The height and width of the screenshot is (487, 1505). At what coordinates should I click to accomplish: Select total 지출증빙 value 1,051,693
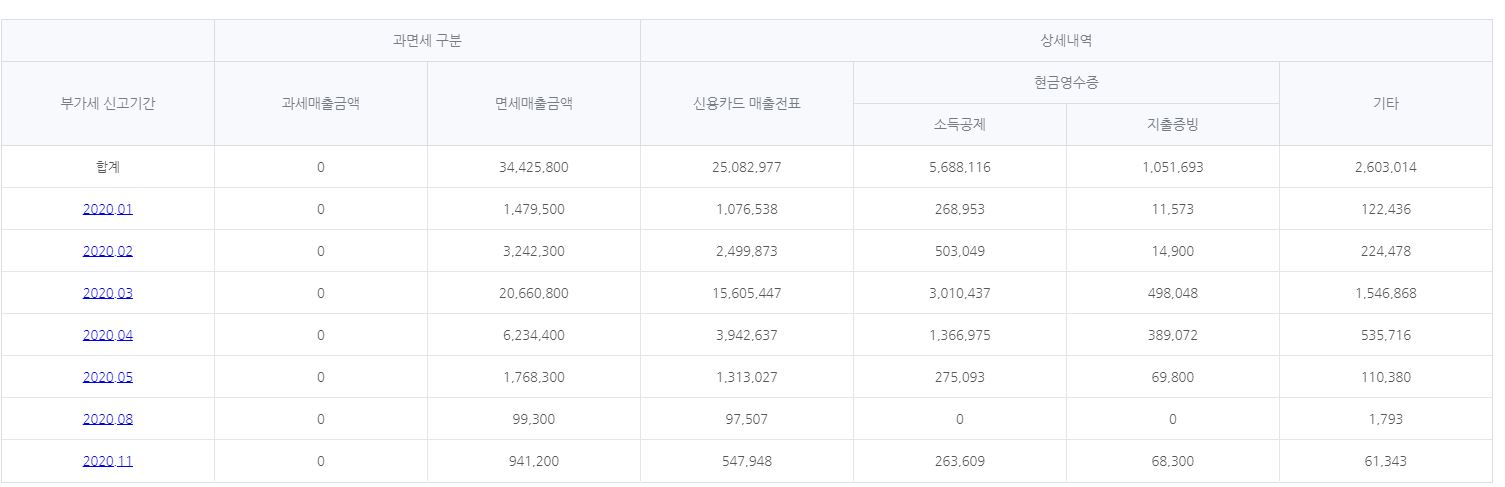(x=1172, y=167)
